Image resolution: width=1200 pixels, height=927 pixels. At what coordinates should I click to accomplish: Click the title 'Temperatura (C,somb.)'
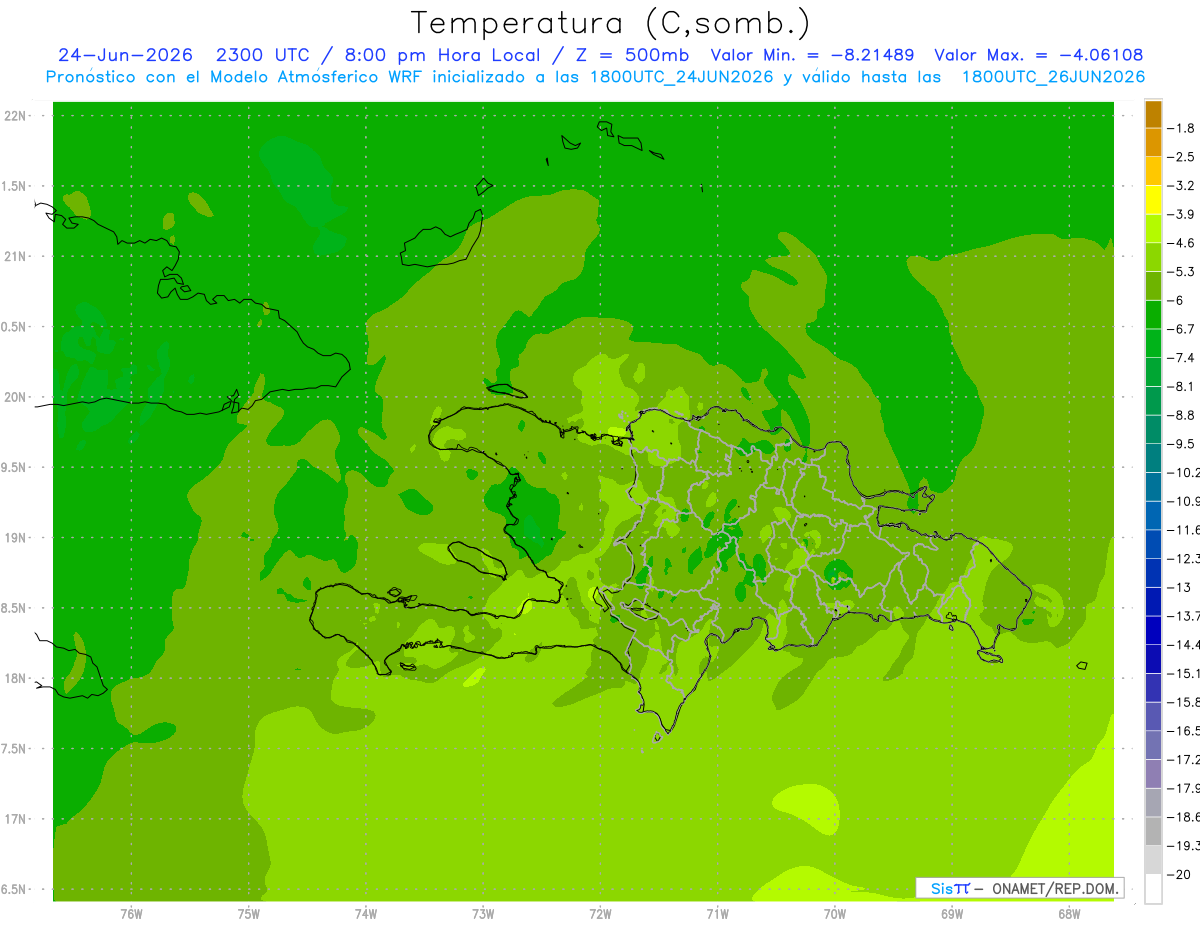[610, 23]
